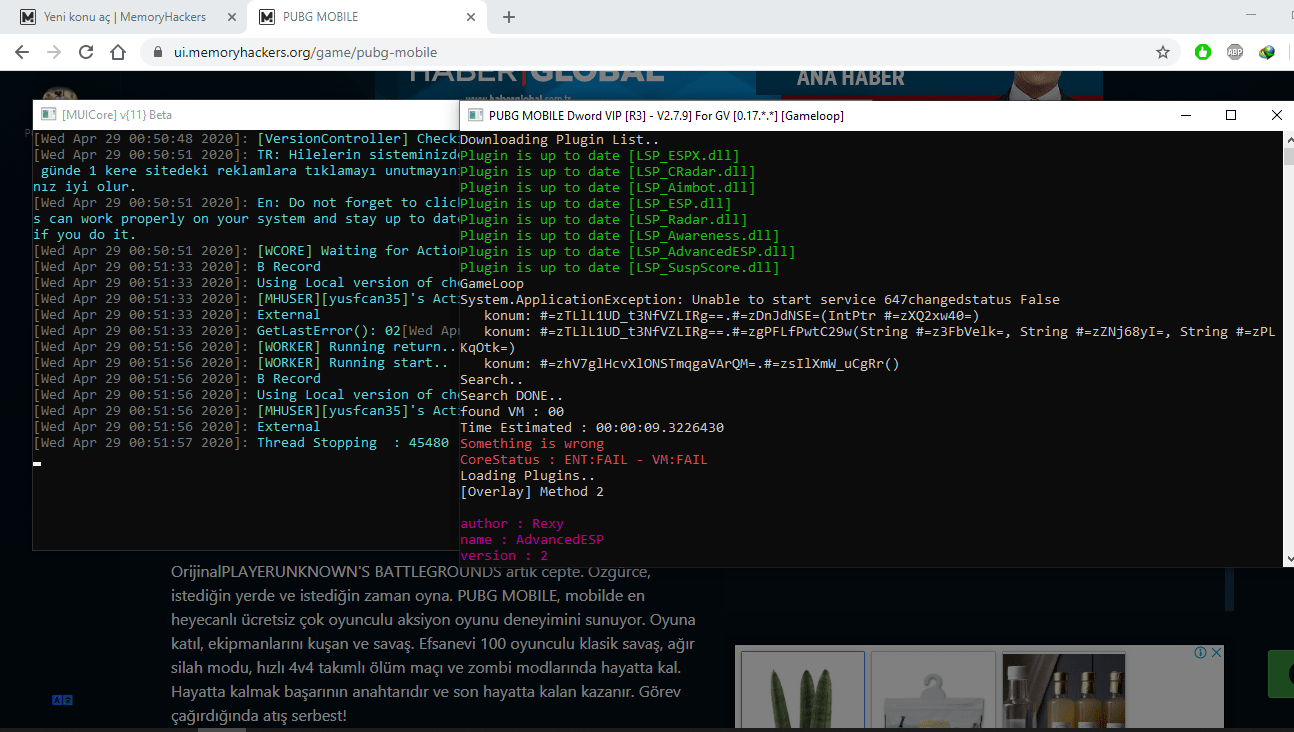
Task: Open the download manager globe extension
Action: point(1267,52)
